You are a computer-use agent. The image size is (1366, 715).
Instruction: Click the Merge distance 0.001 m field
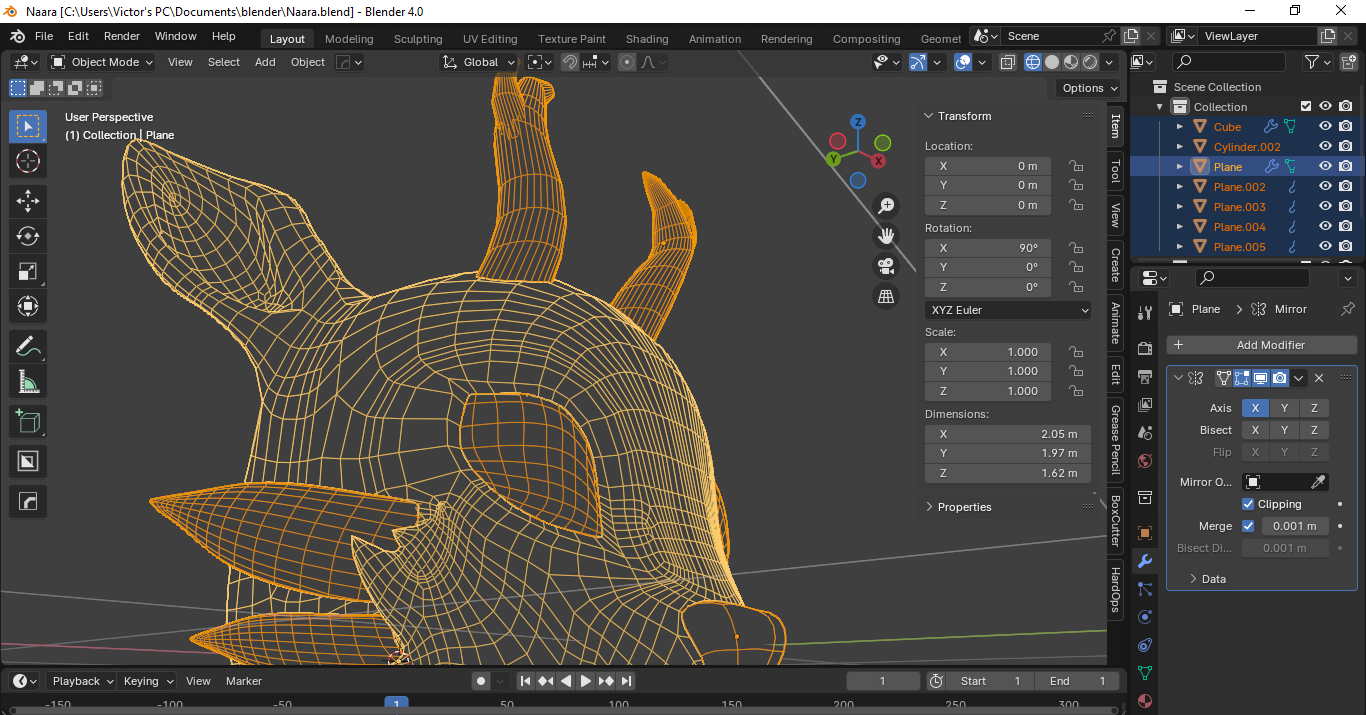(x=1295, y=526)
